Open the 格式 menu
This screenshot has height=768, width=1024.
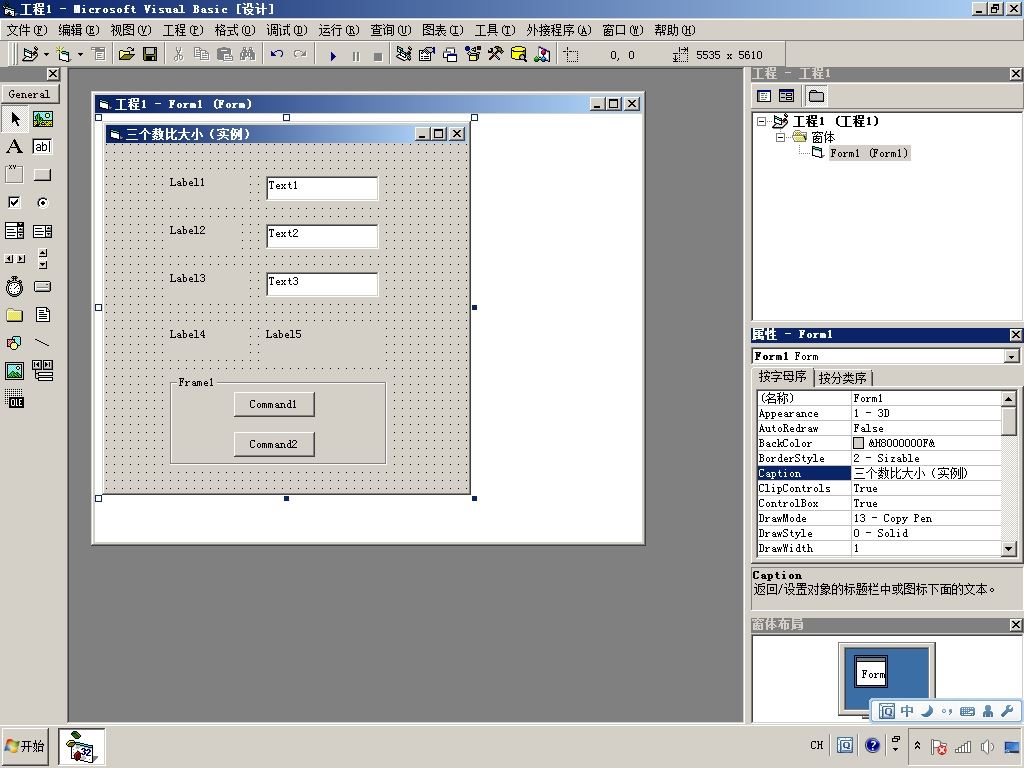pos(235,30)
